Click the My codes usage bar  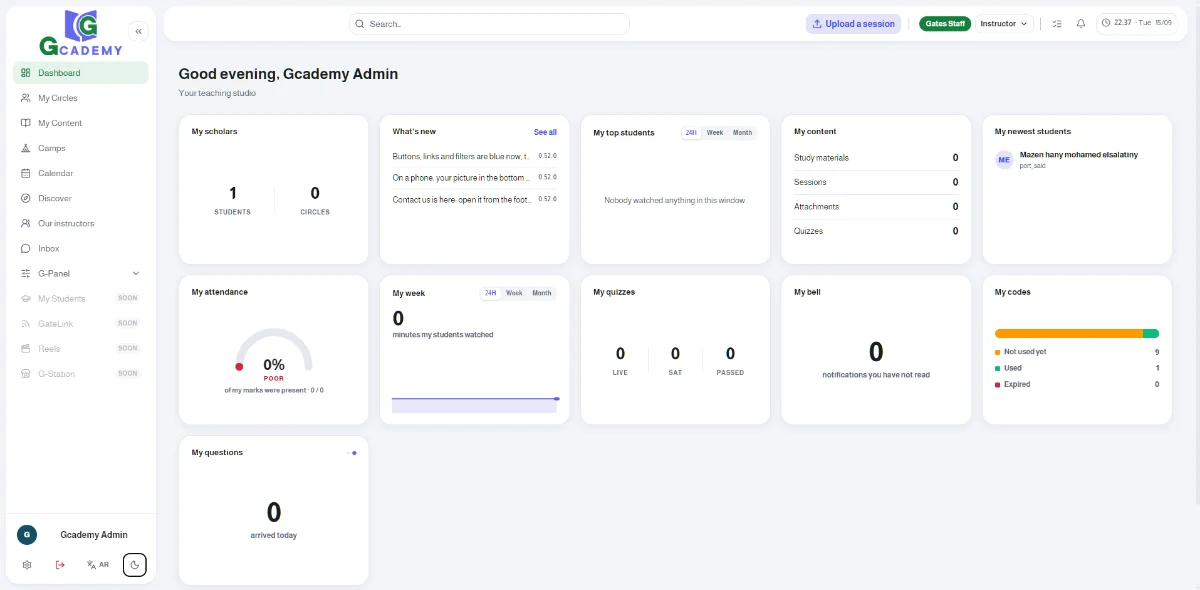(x=1077, y=334)
